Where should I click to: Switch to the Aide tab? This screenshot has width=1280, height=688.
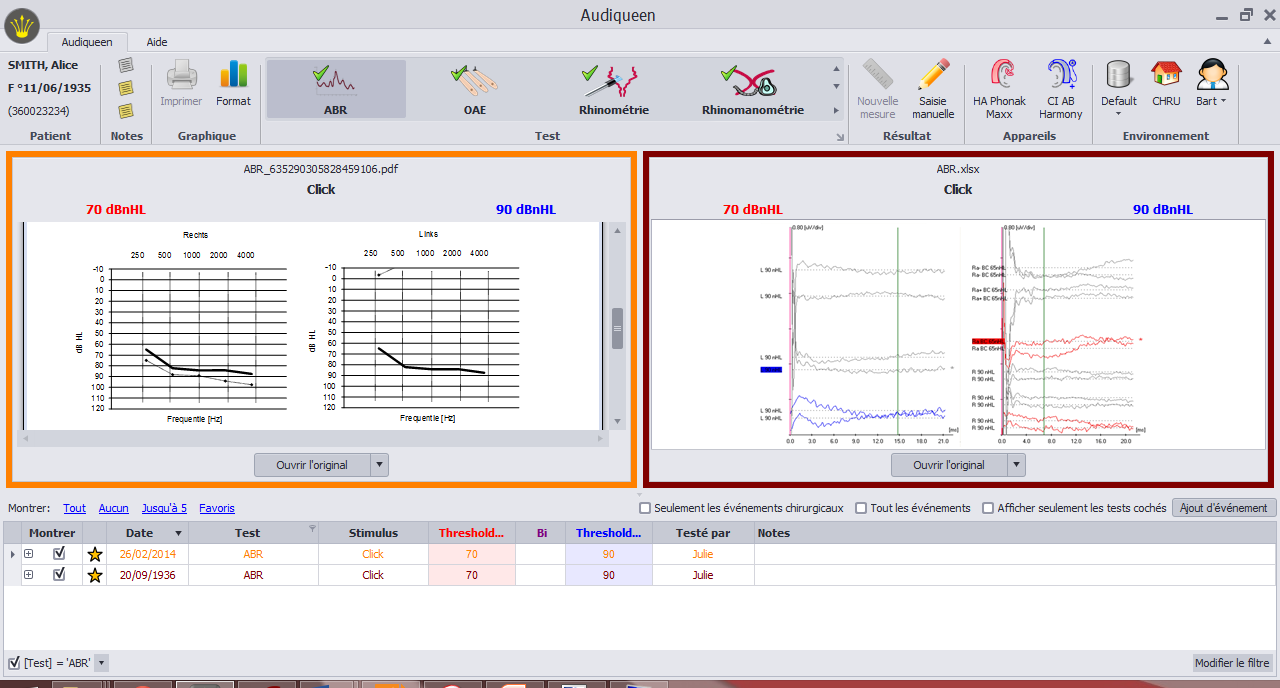click(156, 42)
